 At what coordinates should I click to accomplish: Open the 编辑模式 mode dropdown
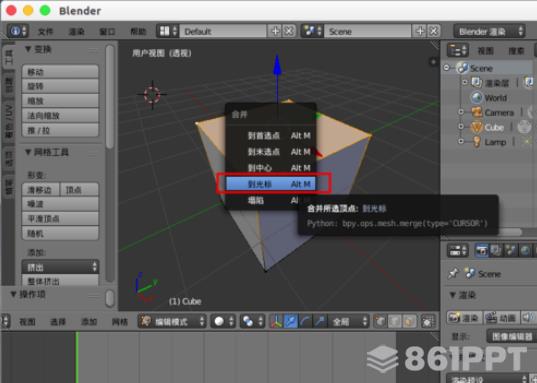point(172,321)
